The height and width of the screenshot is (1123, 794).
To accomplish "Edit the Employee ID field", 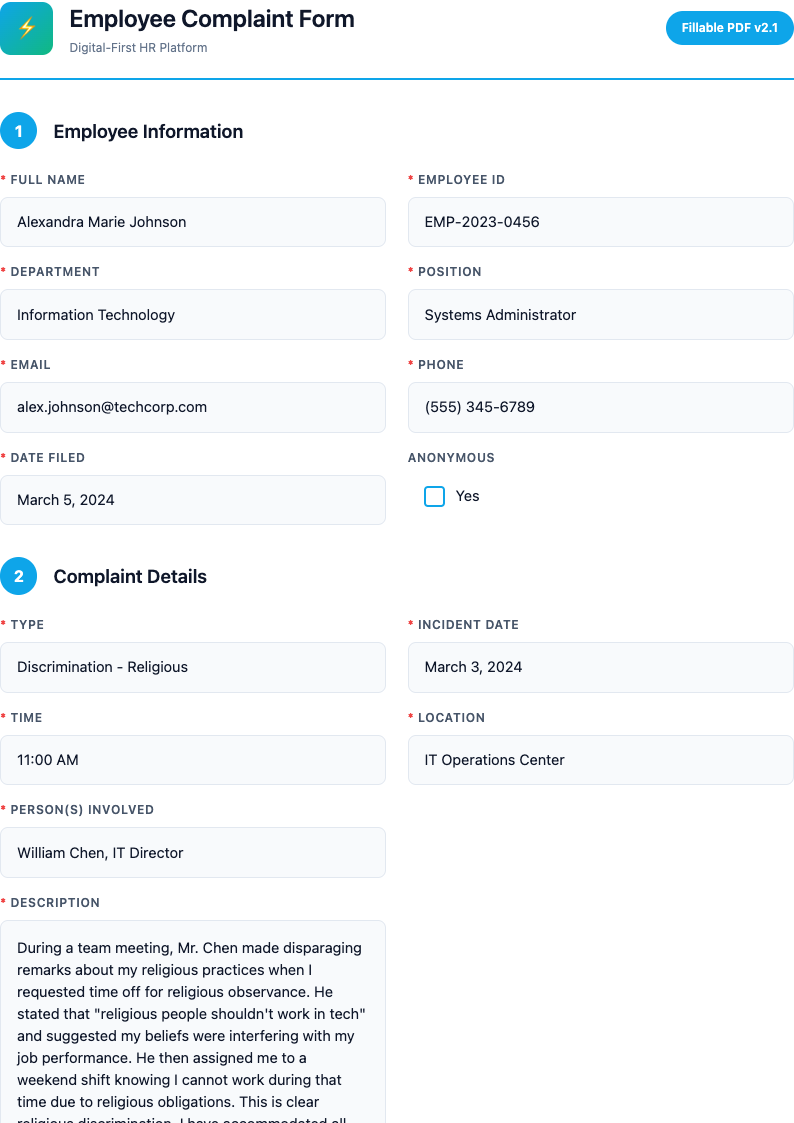I will coord(600,222).
